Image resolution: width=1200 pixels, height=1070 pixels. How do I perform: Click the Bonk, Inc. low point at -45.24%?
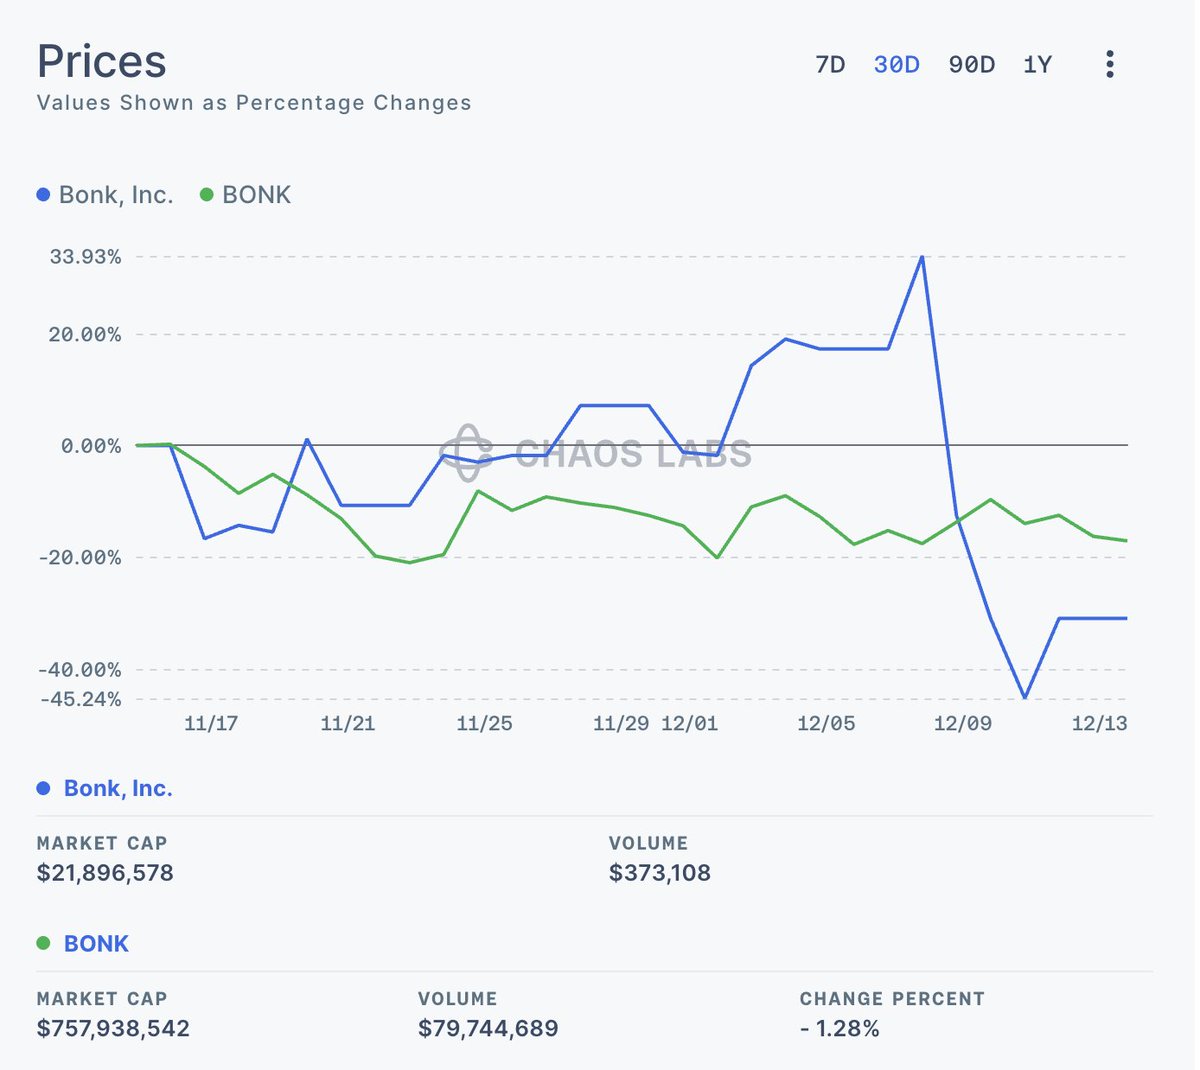pyautogui.click(x=1024, y=697)
